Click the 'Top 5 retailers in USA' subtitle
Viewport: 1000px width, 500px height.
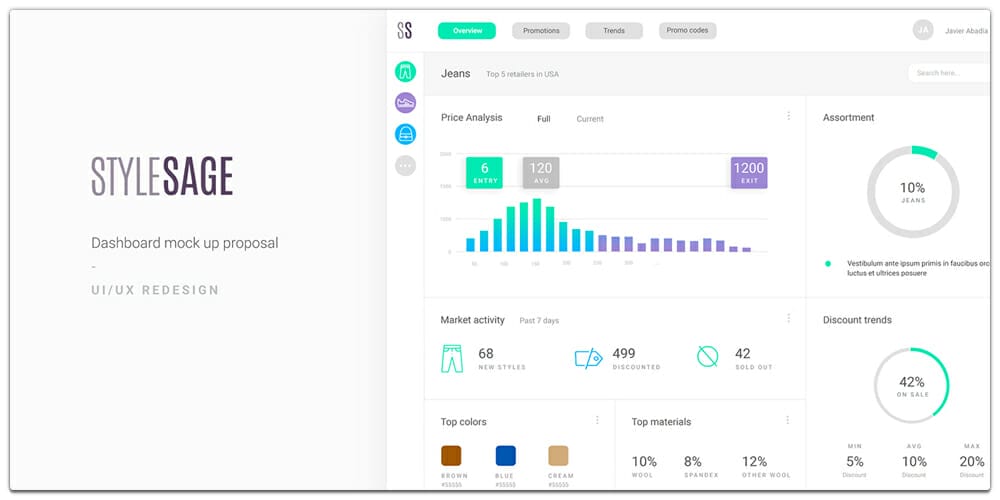522,74
